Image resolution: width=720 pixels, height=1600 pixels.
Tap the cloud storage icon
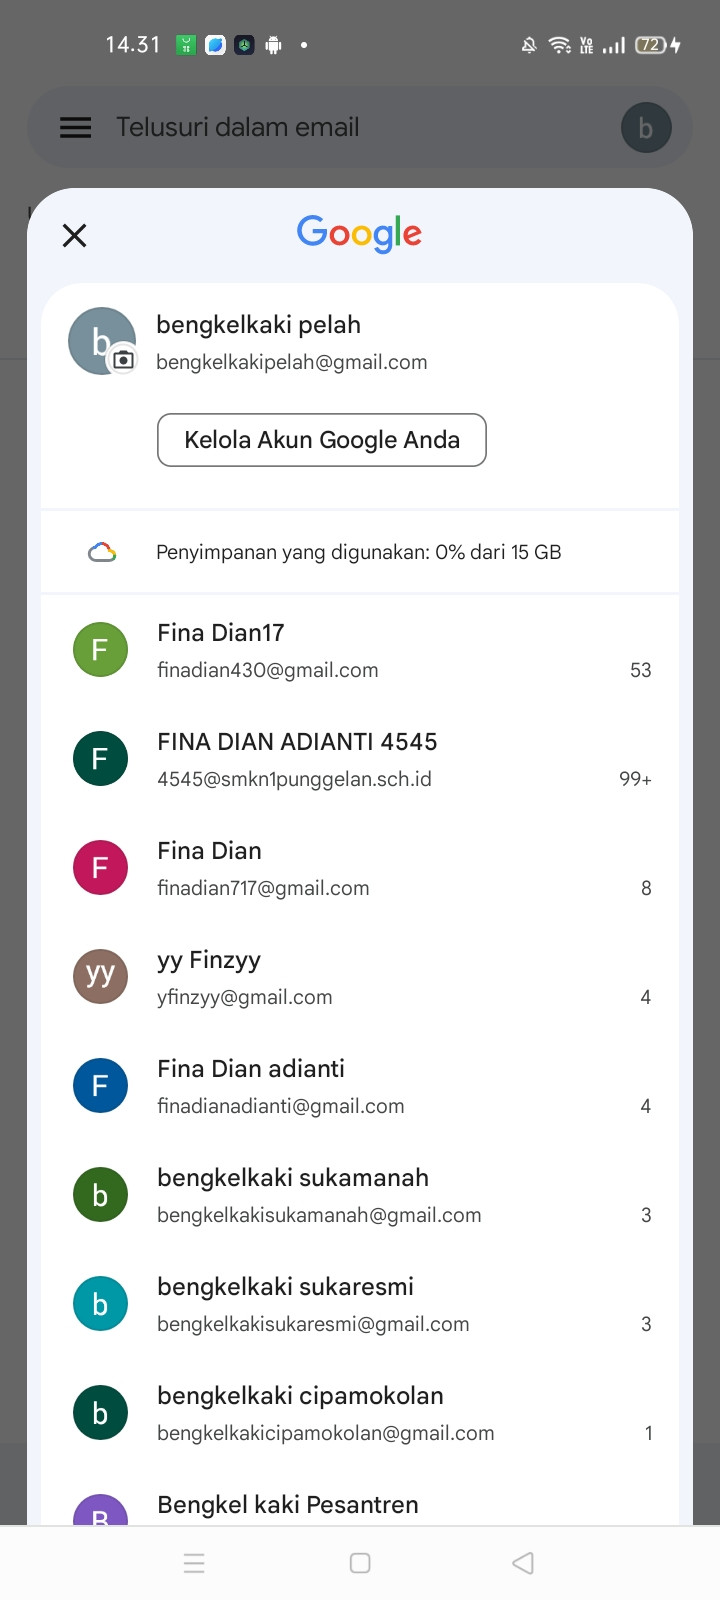click(102, 552)
